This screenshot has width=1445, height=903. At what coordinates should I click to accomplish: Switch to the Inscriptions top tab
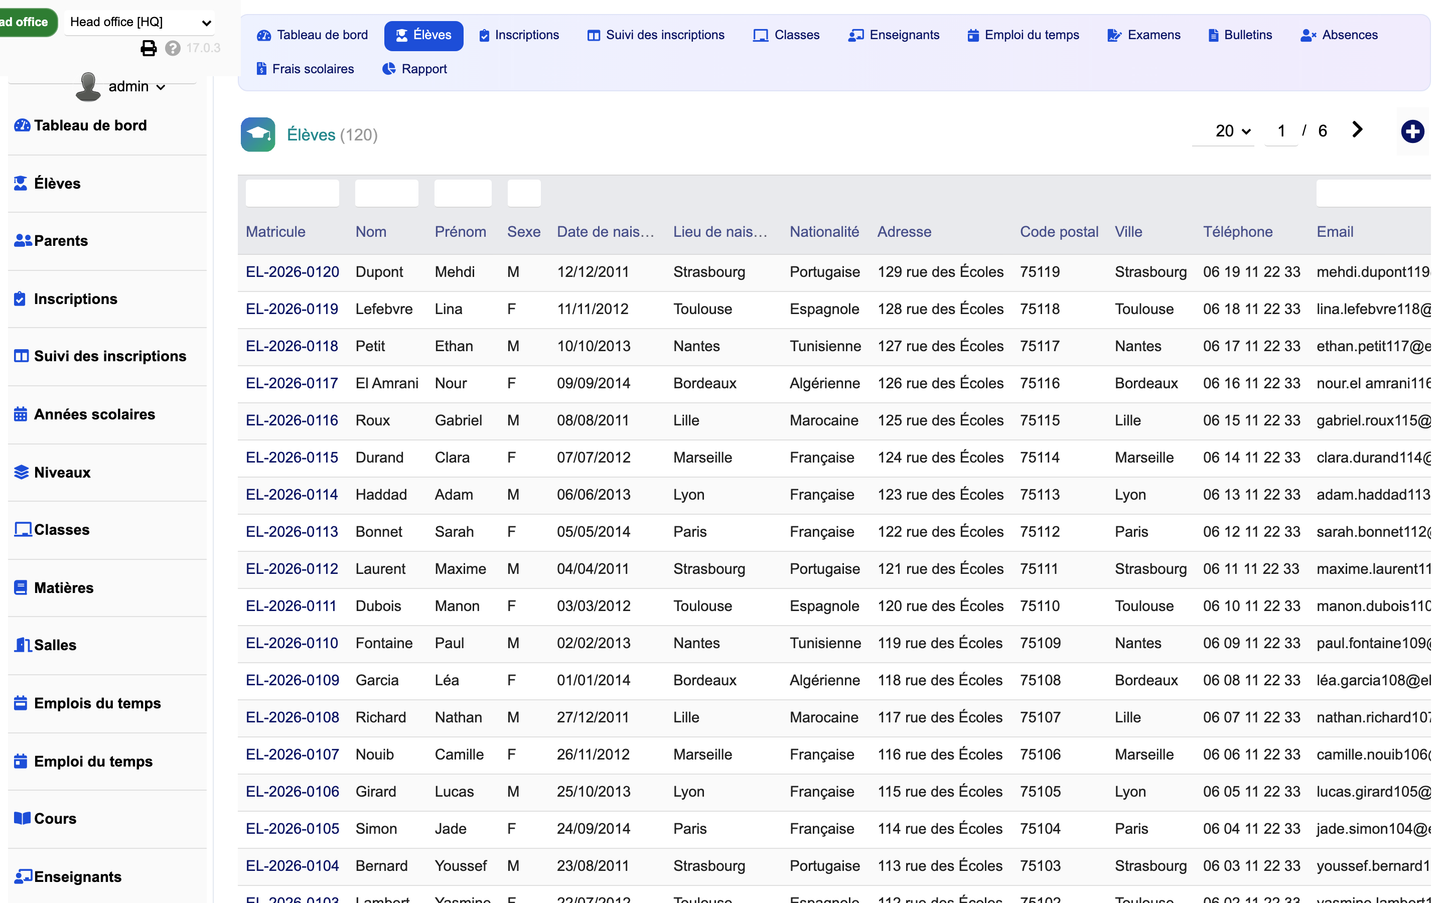point(518,35)
